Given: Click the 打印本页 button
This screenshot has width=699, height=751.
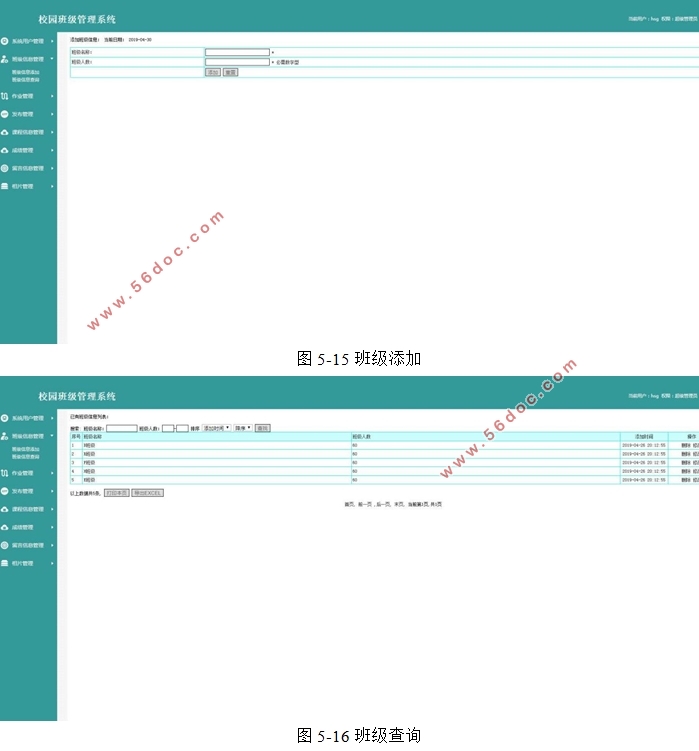Looking at the screenshot, I should point(117,493).
